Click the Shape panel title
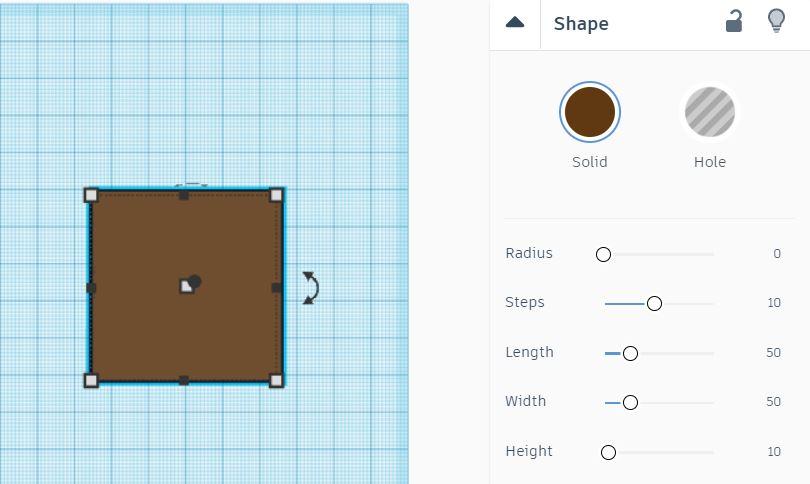This screenshot has width=810, height=484. click(581, 24)
